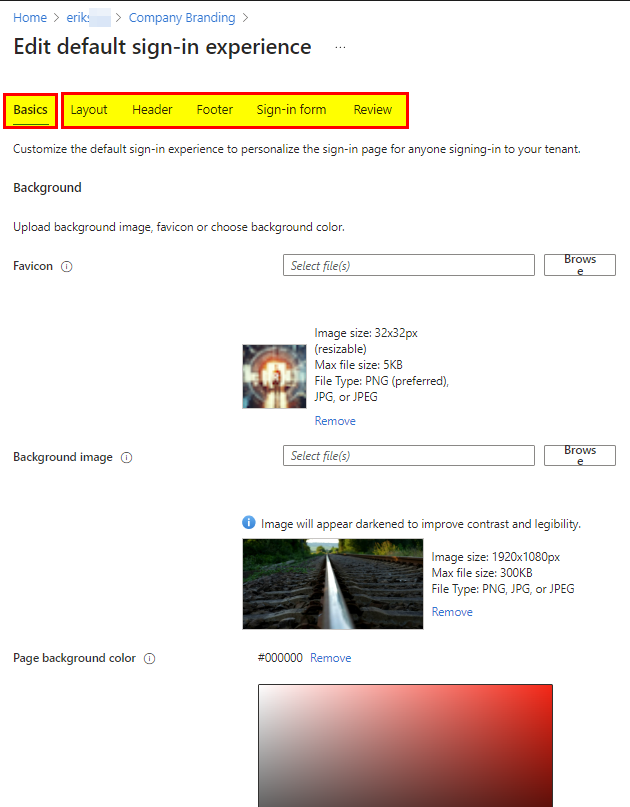
Task: Click the info icon beside Background image
Action: click(x=126, y=458)
